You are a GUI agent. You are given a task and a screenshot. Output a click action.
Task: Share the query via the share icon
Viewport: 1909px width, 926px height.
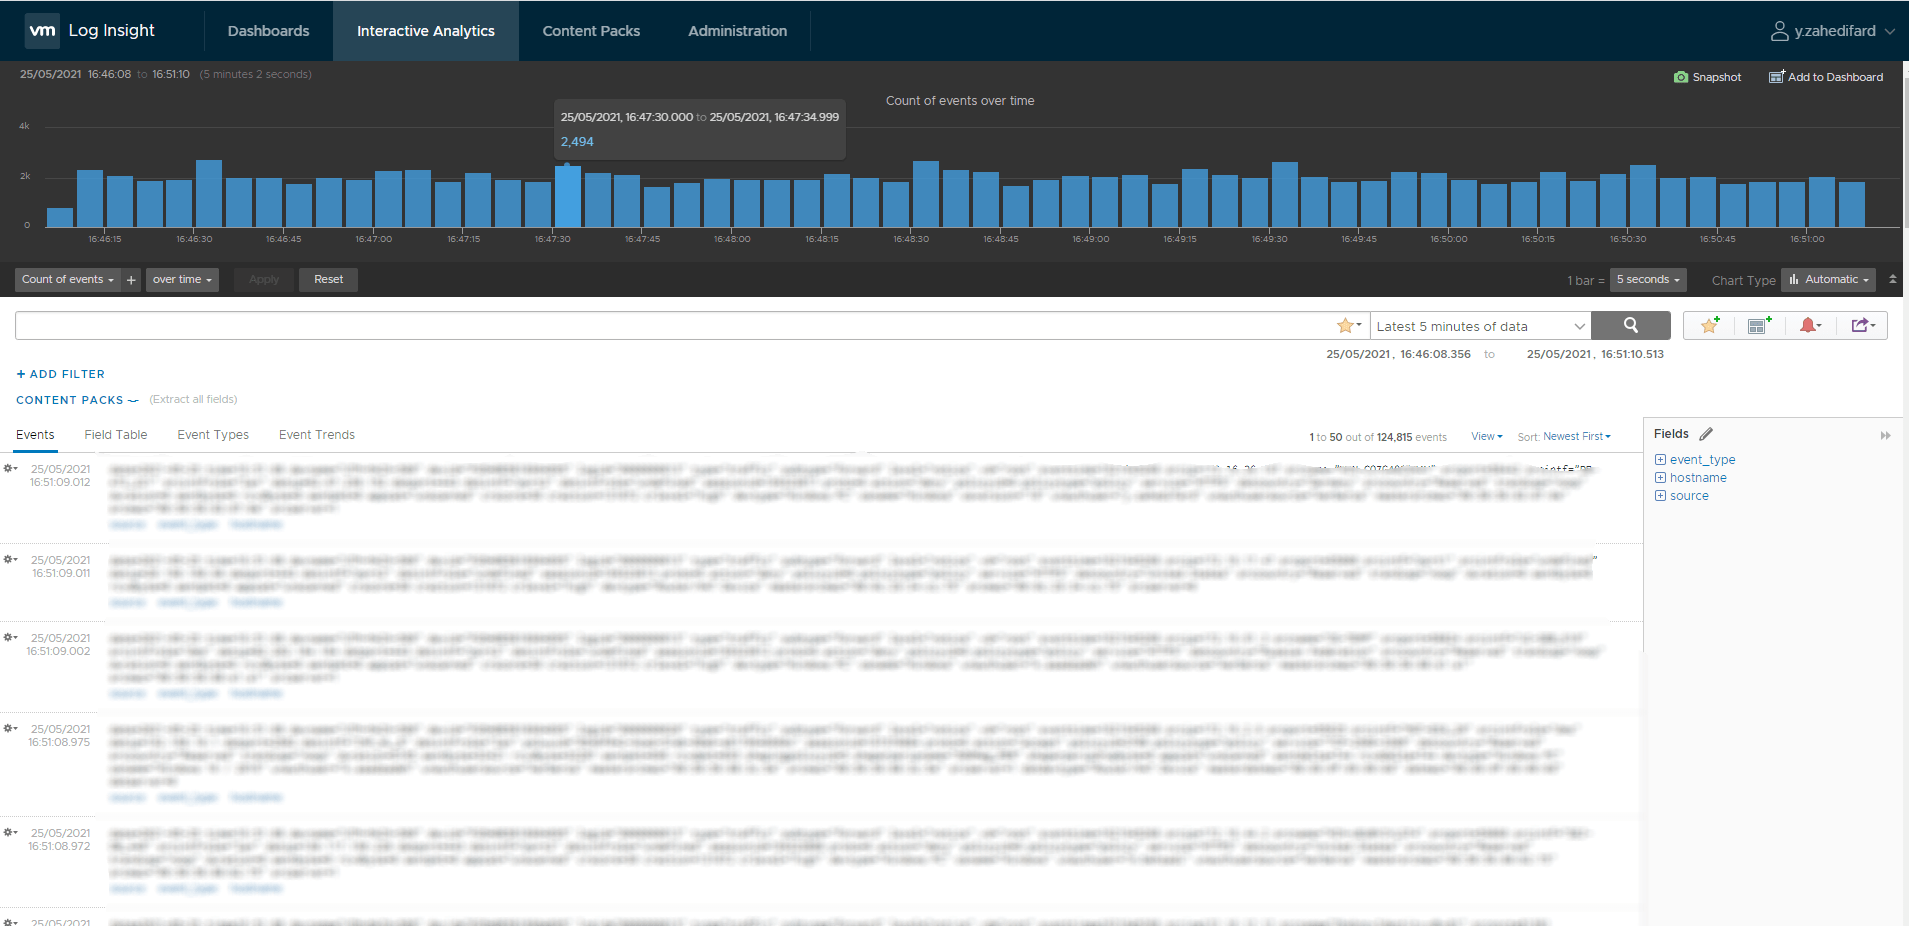point(1862,325)
